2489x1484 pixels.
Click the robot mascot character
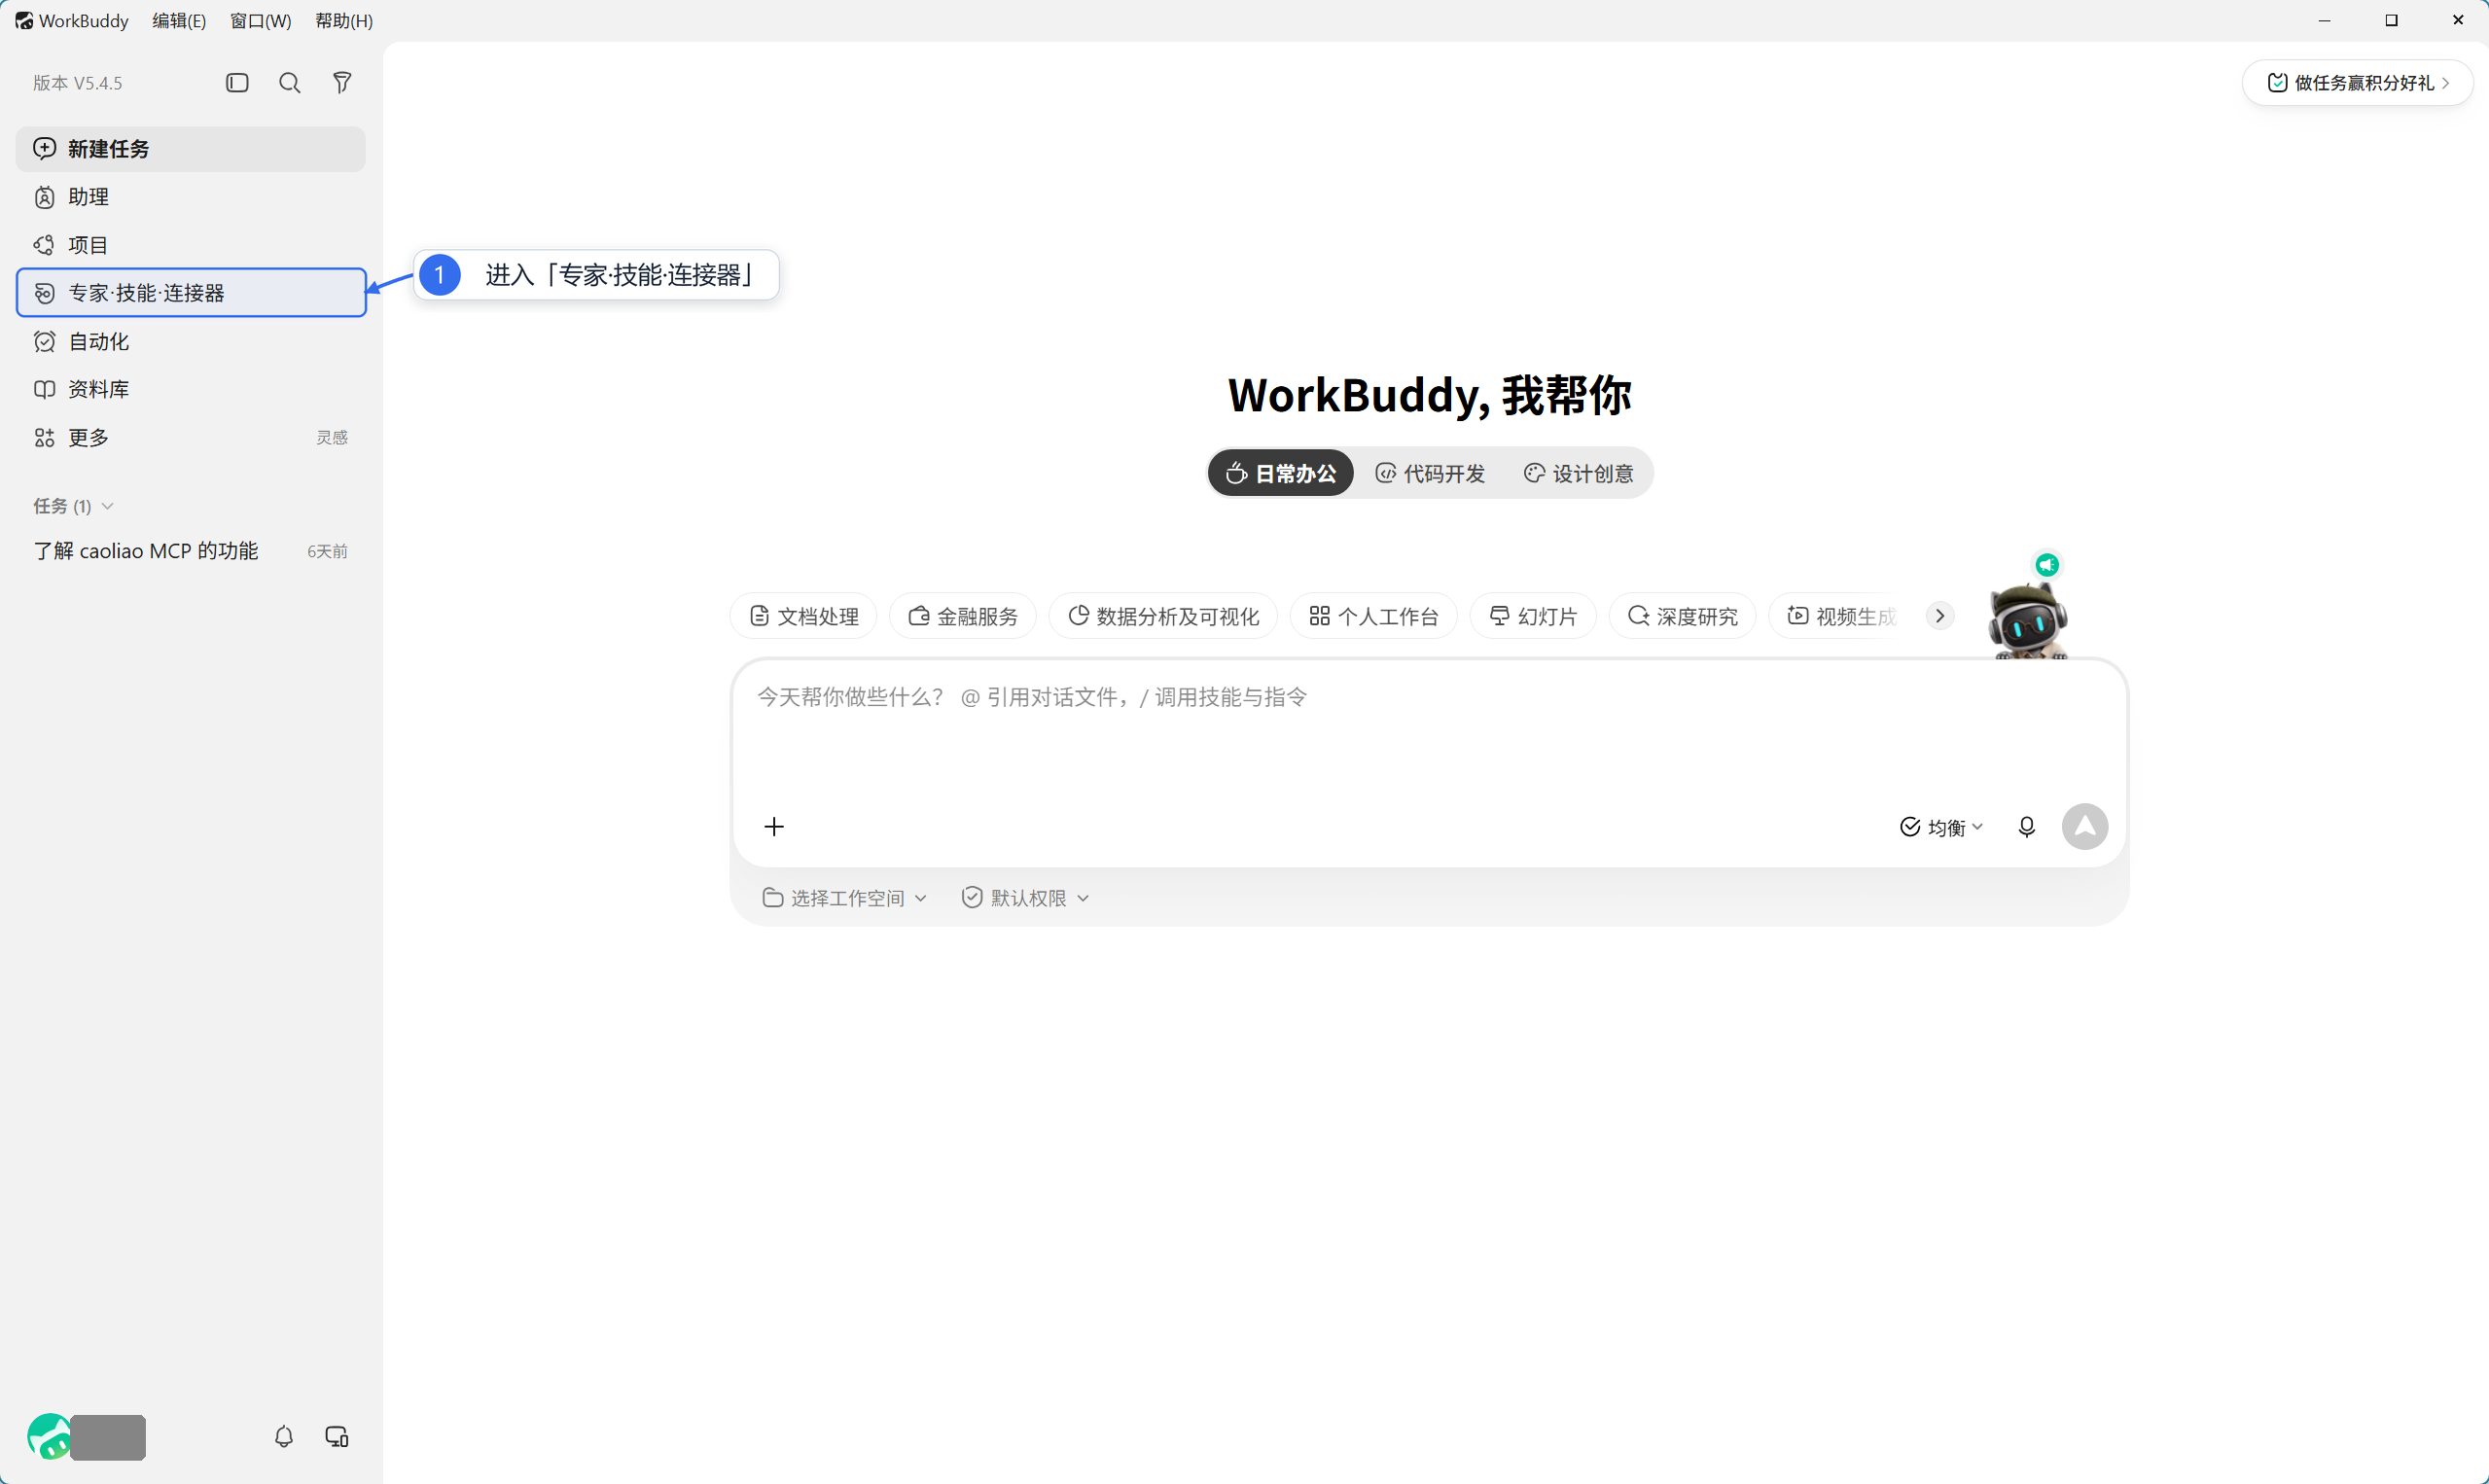2028,622
